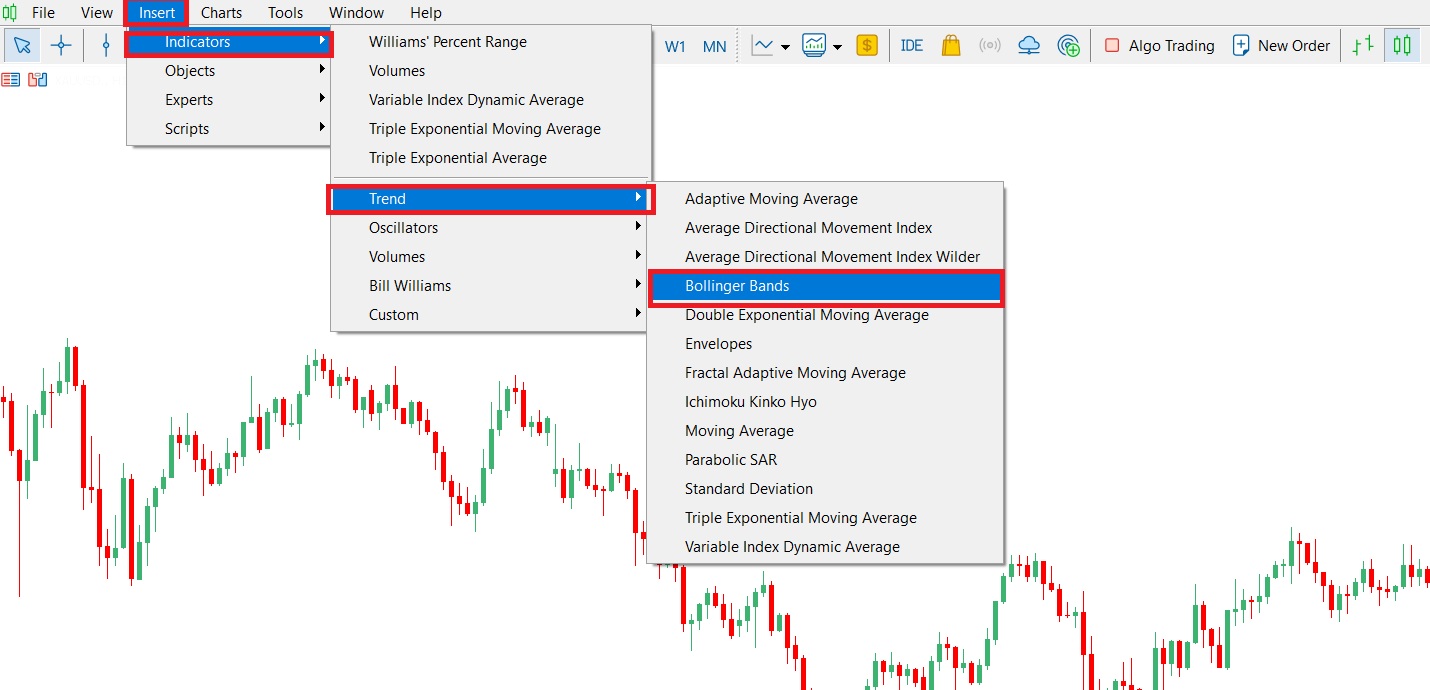Viewport: 1430px width, 690px height.
Task: Toggle the Algo Trading button
Action: pos(1159,45)
